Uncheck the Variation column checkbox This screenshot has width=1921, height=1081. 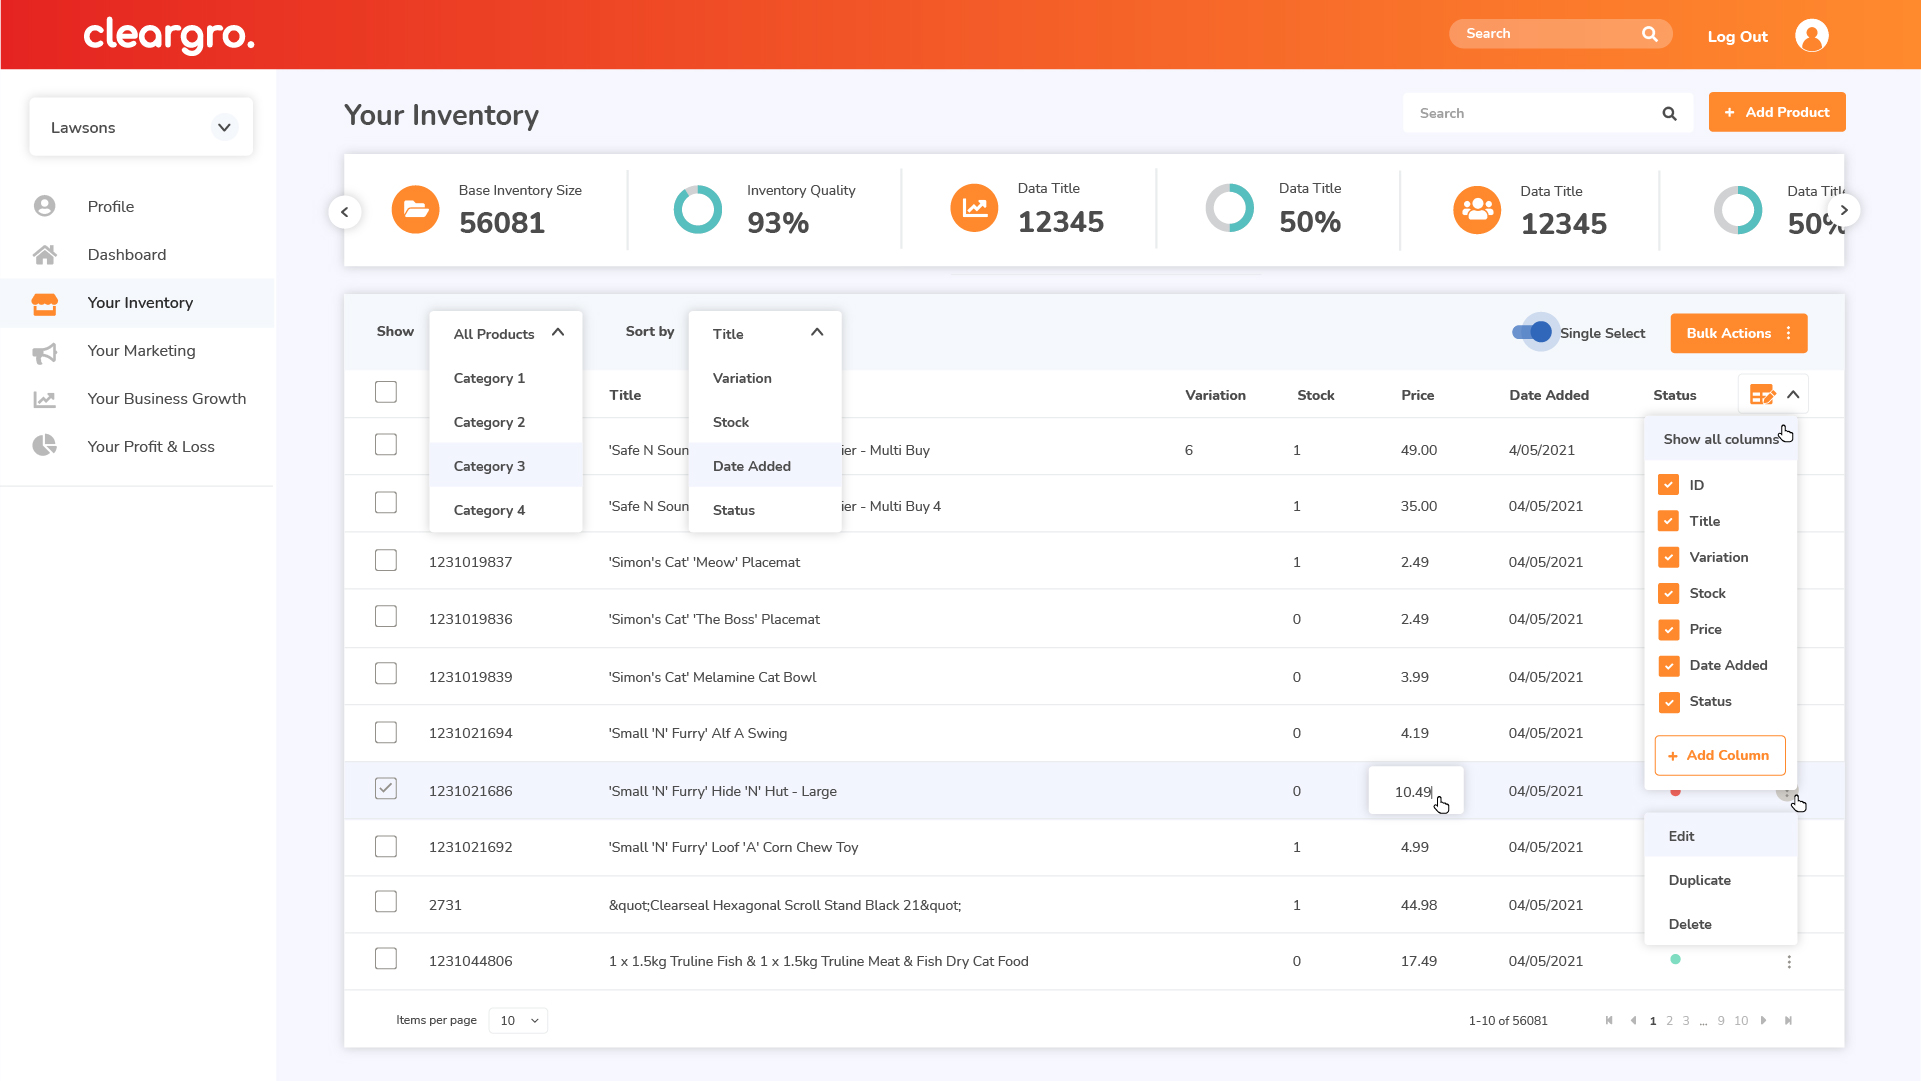tap(1668, 558)
